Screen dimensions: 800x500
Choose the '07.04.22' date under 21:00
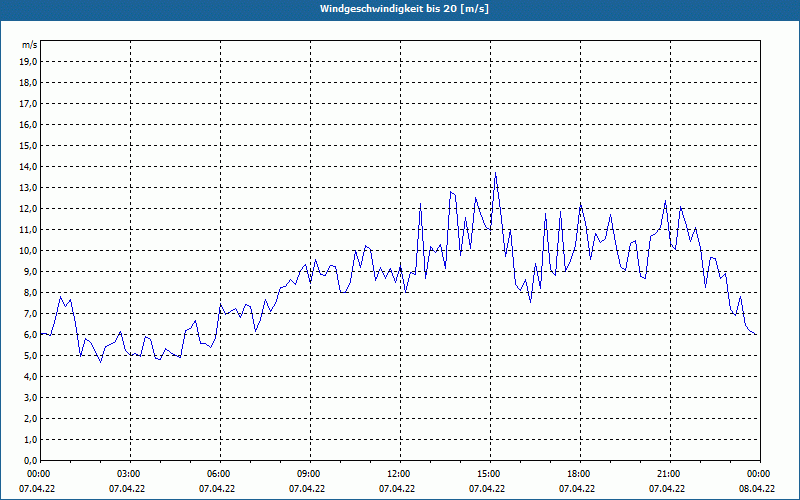coord(667,489)
